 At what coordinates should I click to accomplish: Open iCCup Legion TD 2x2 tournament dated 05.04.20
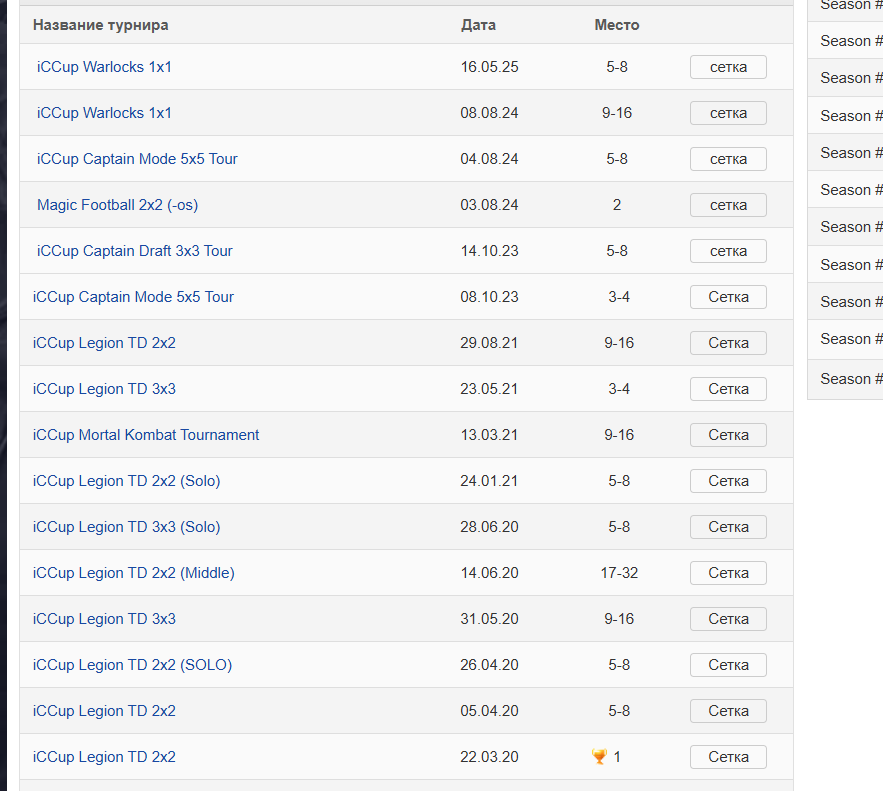[104, 711]
